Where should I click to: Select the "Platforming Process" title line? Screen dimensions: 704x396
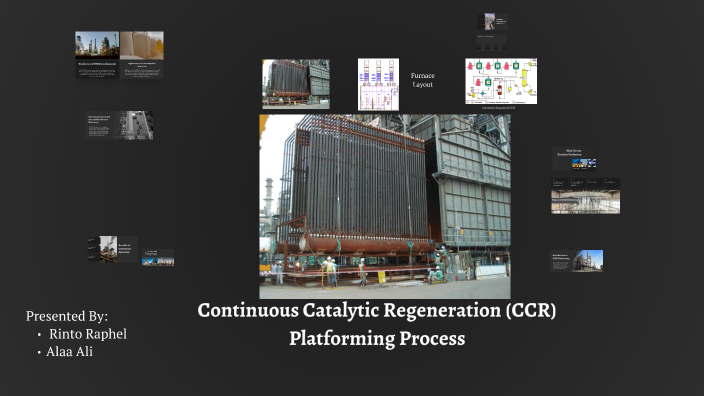[x=377, y=339]
